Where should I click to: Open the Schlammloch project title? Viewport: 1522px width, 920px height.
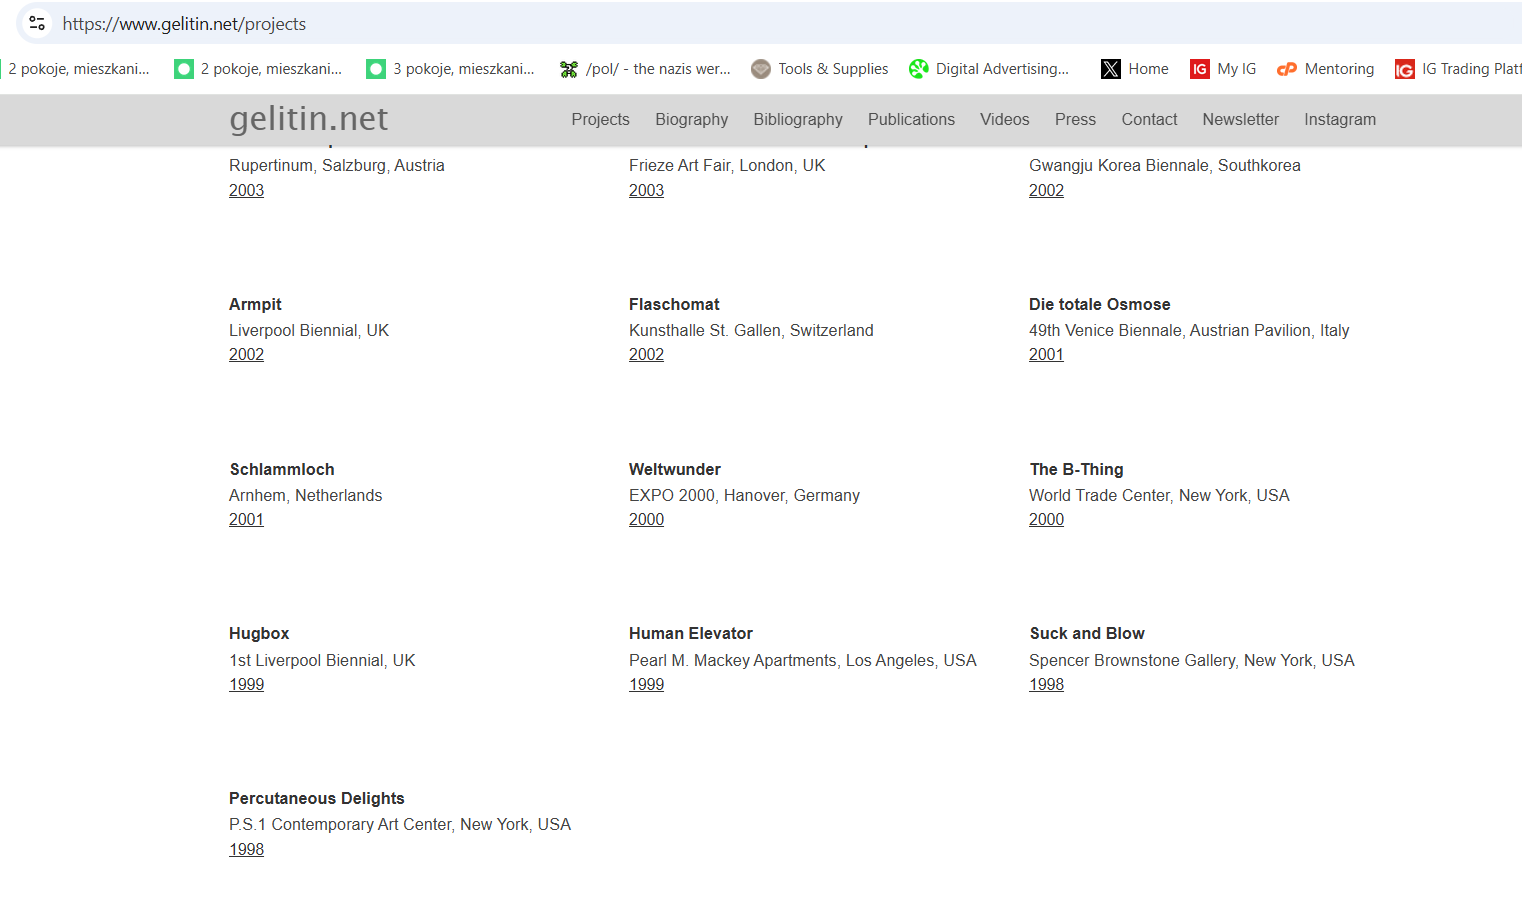(x=282, y=469)
